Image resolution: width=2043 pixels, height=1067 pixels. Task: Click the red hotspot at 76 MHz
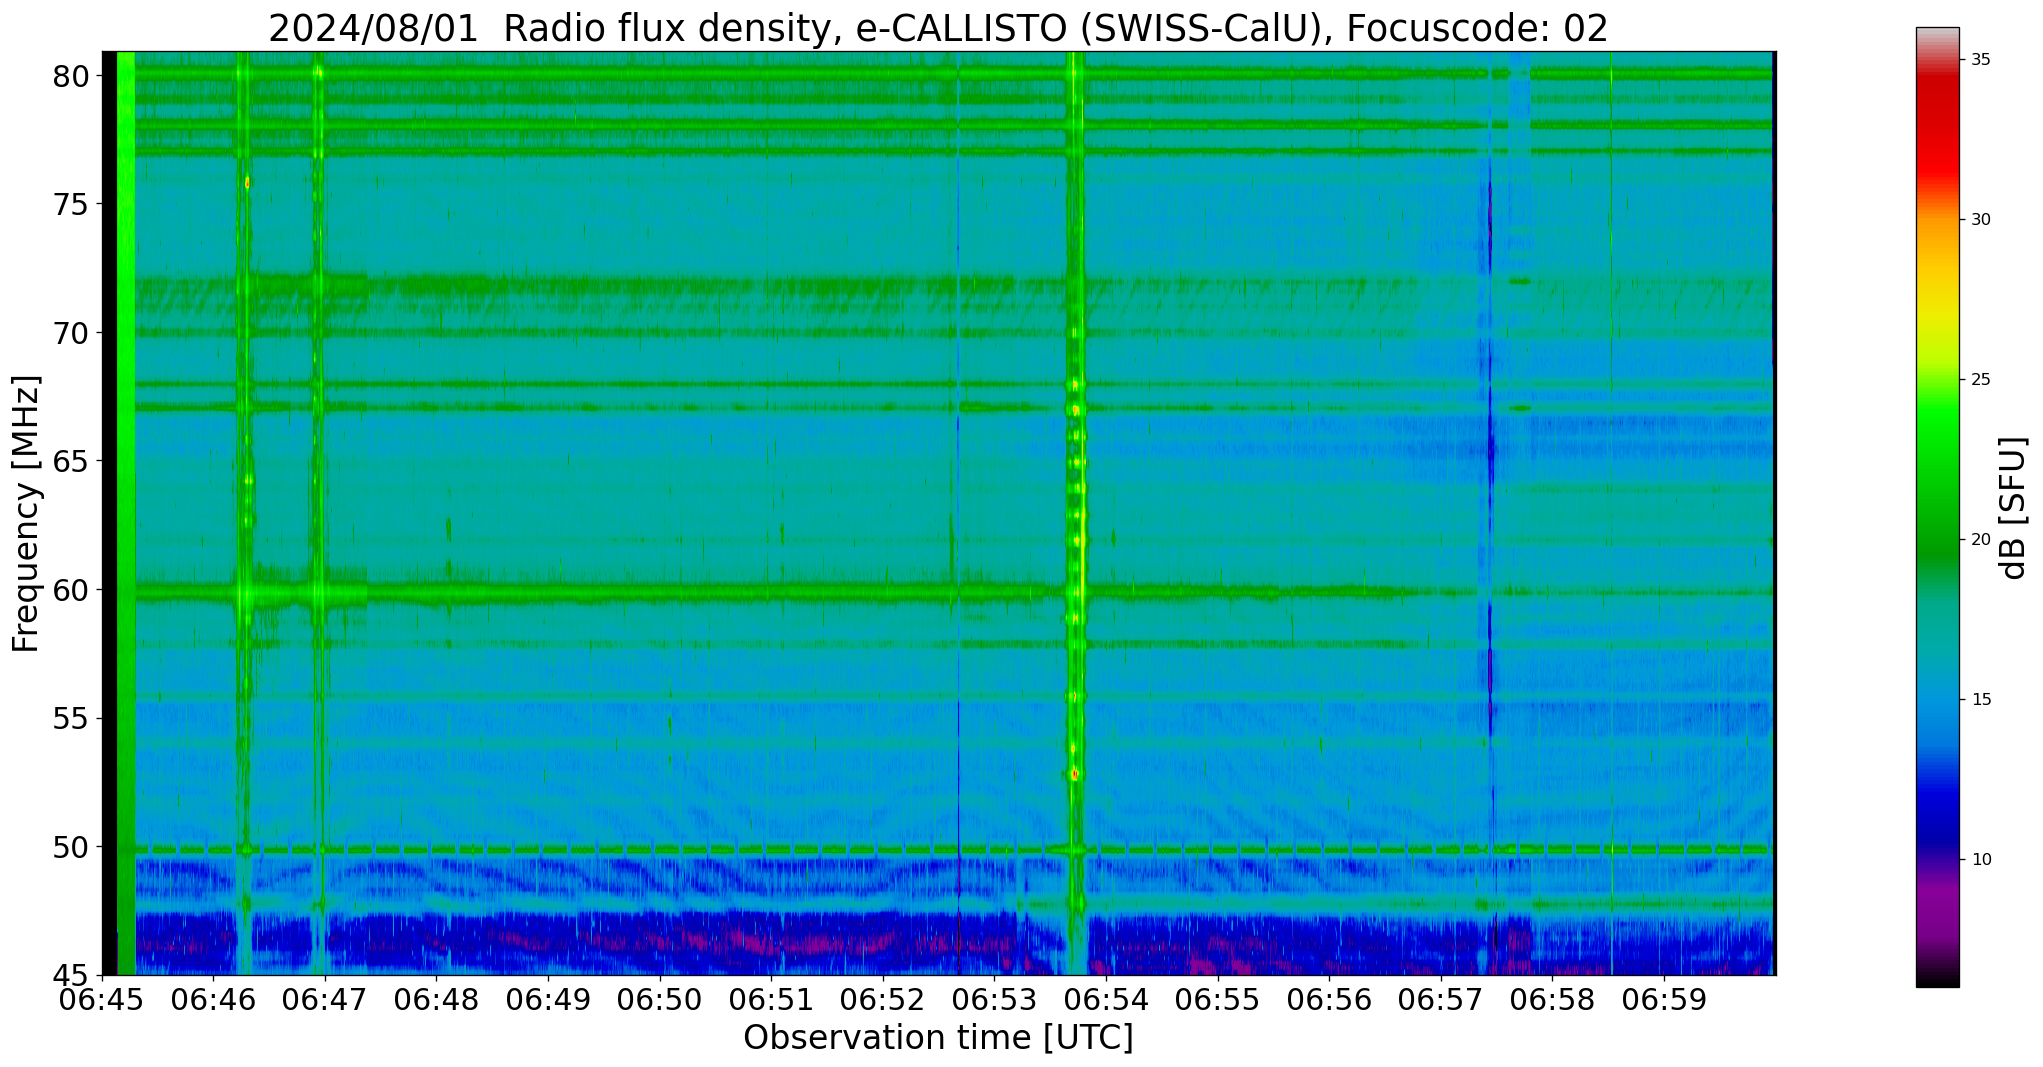247,183
